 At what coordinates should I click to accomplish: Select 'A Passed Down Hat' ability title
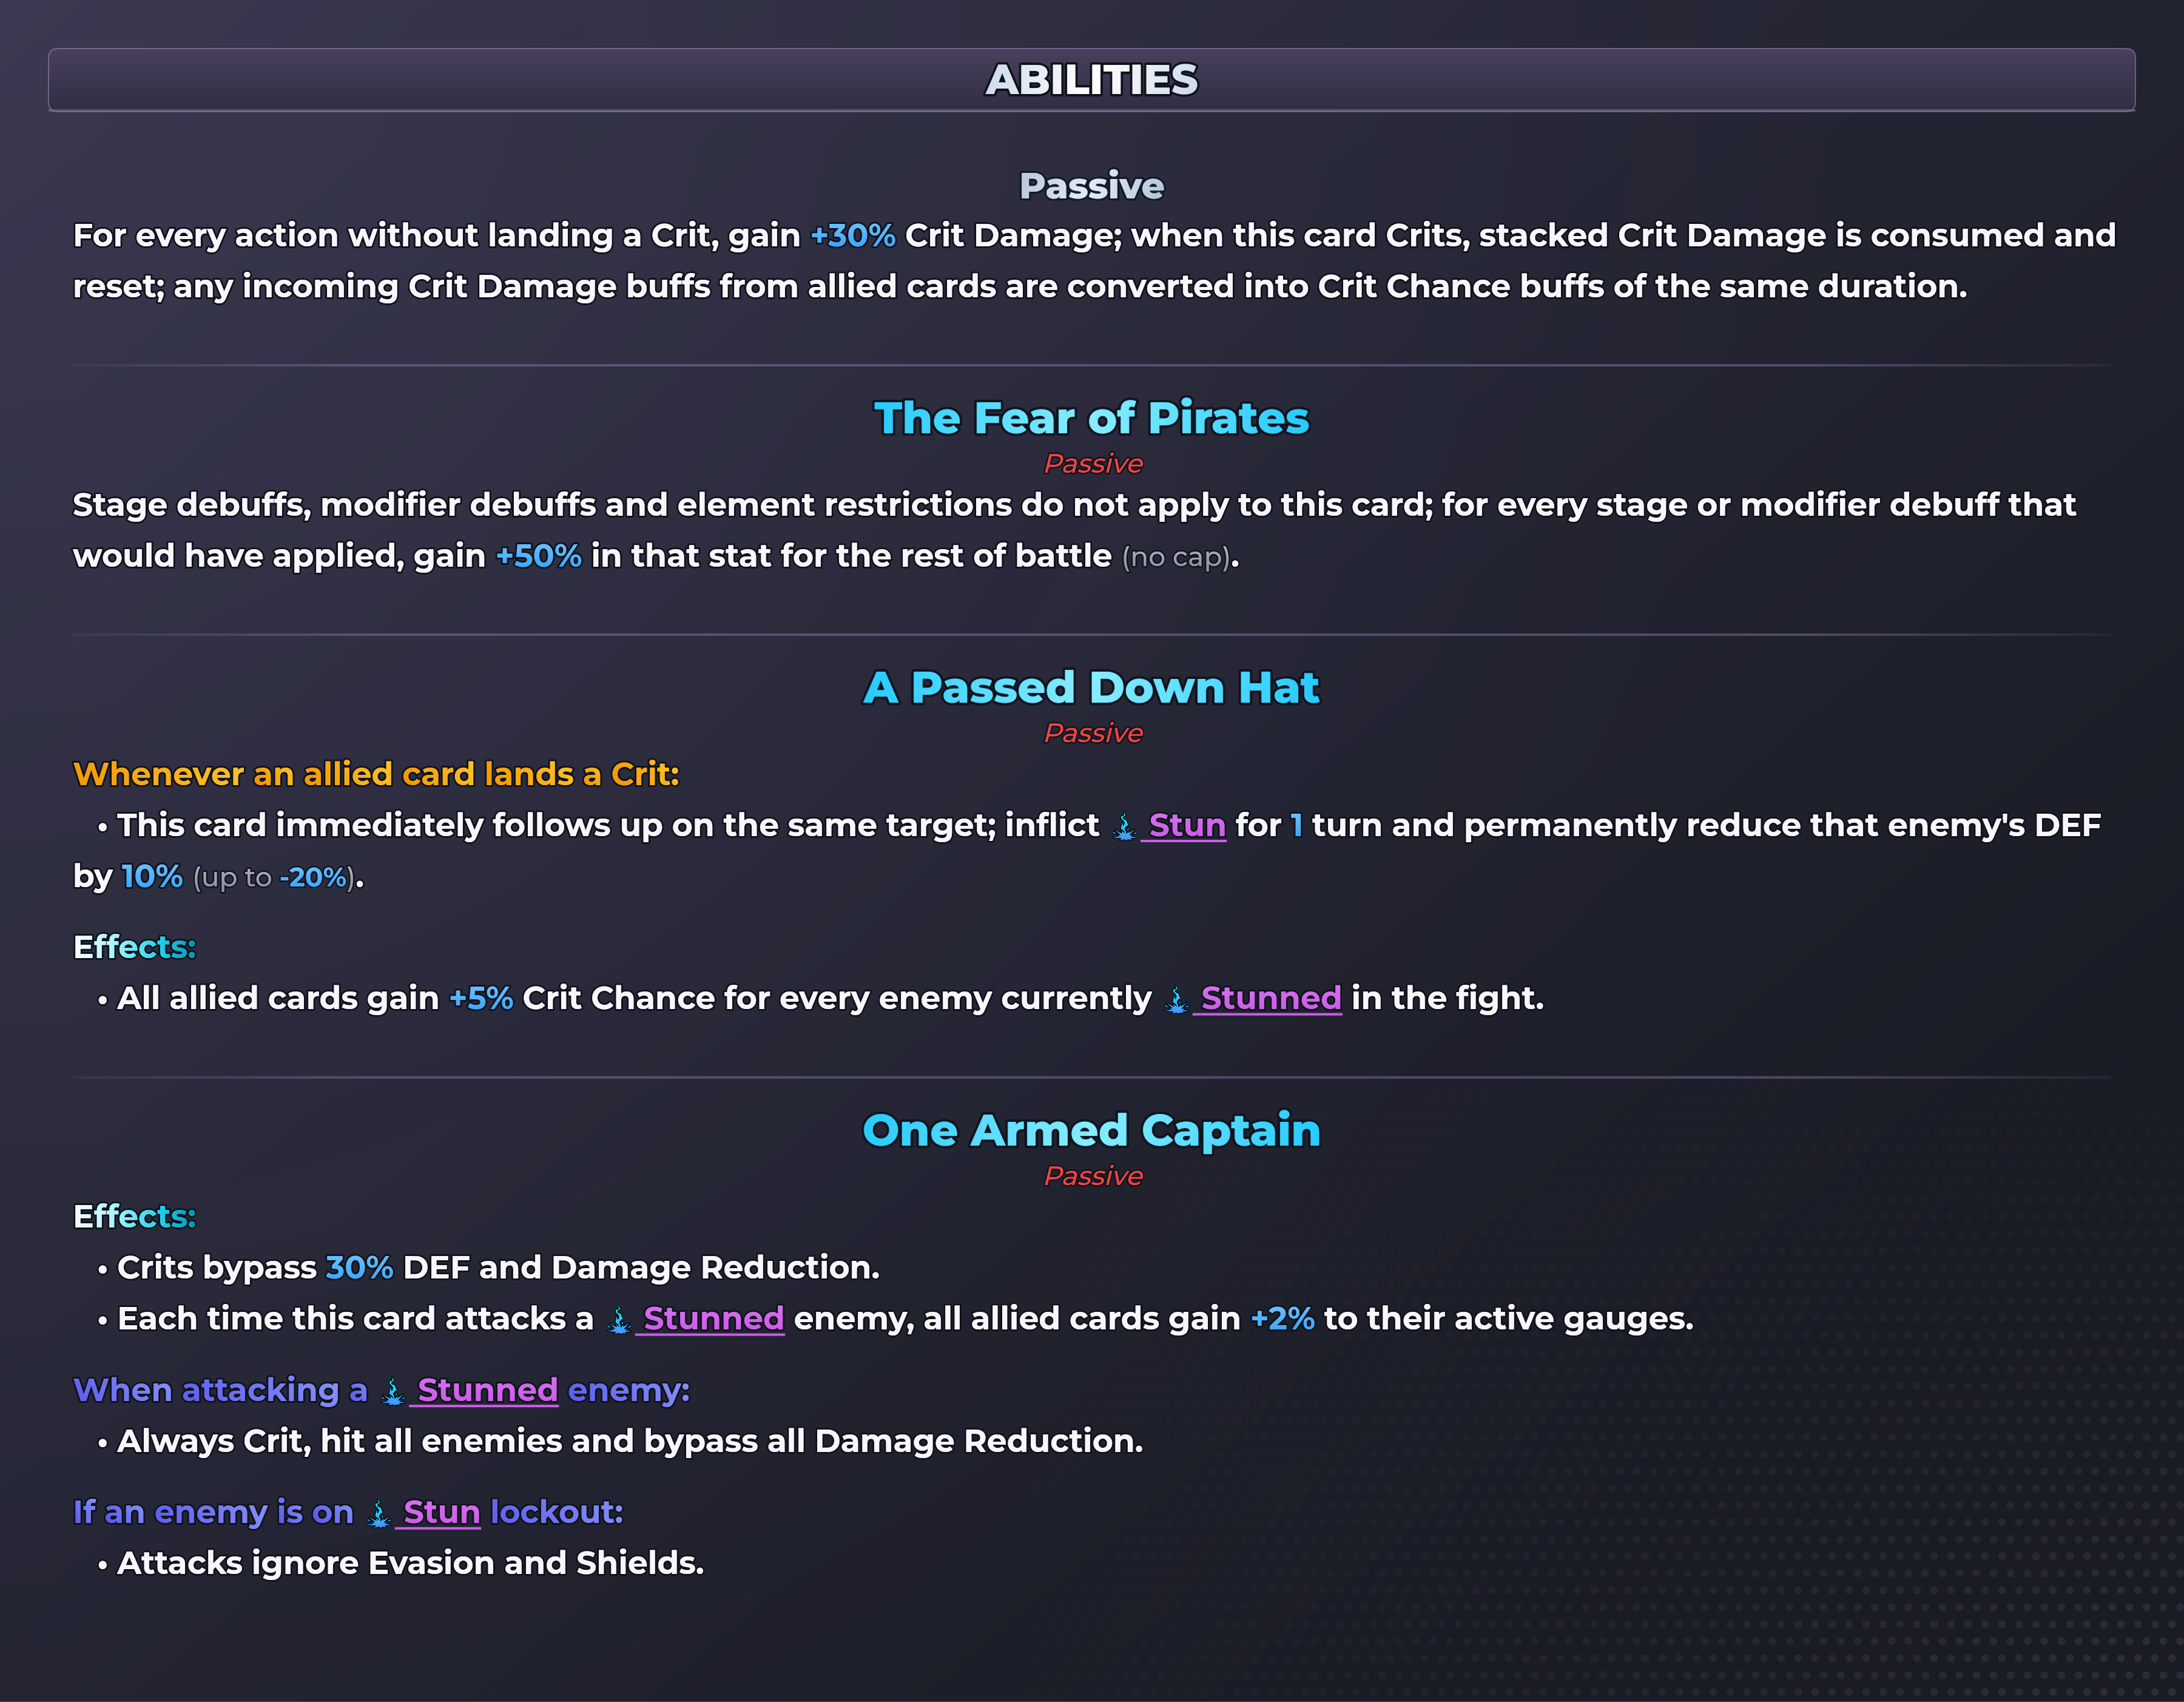click(x=1092, y=688)
